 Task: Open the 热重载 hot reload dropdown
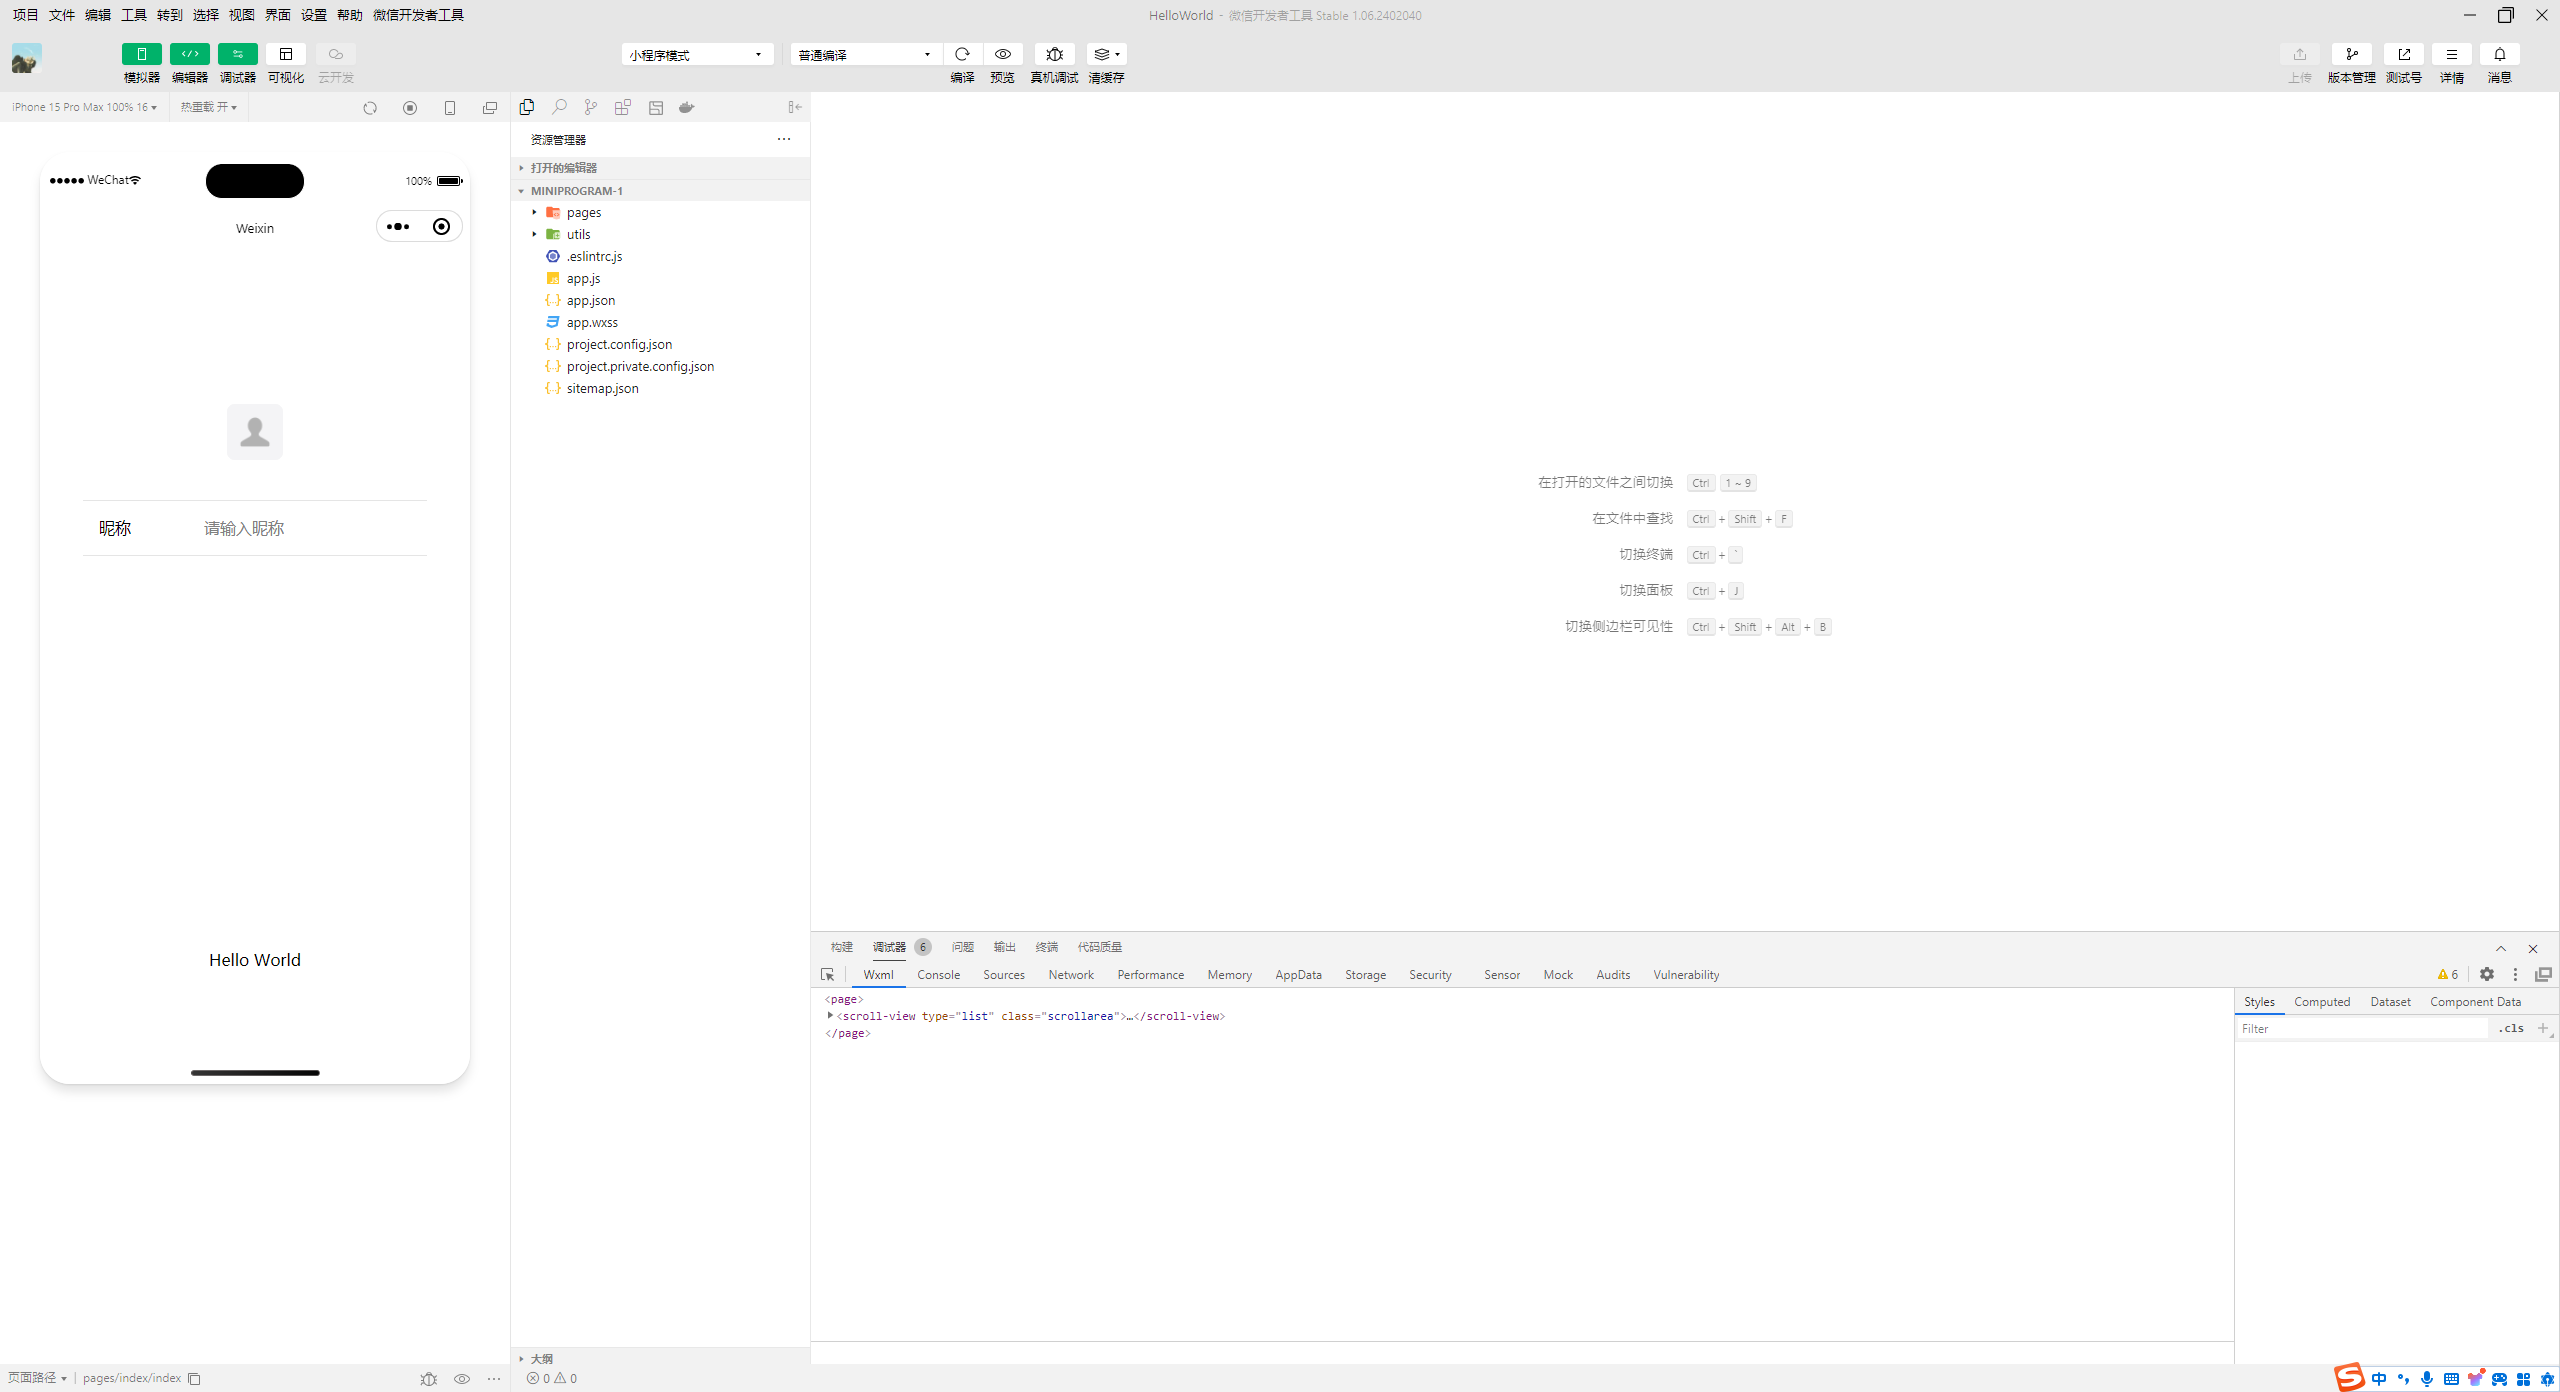(208, 107)
